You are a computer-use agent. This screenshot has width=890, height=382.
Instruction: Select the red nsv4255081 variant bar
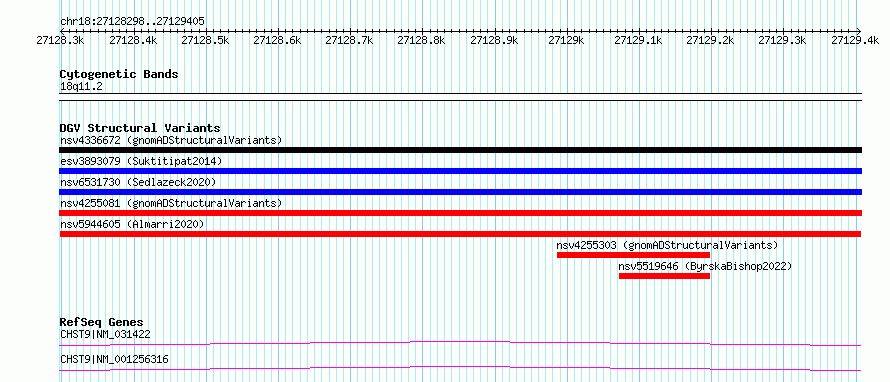coord(460,213)
